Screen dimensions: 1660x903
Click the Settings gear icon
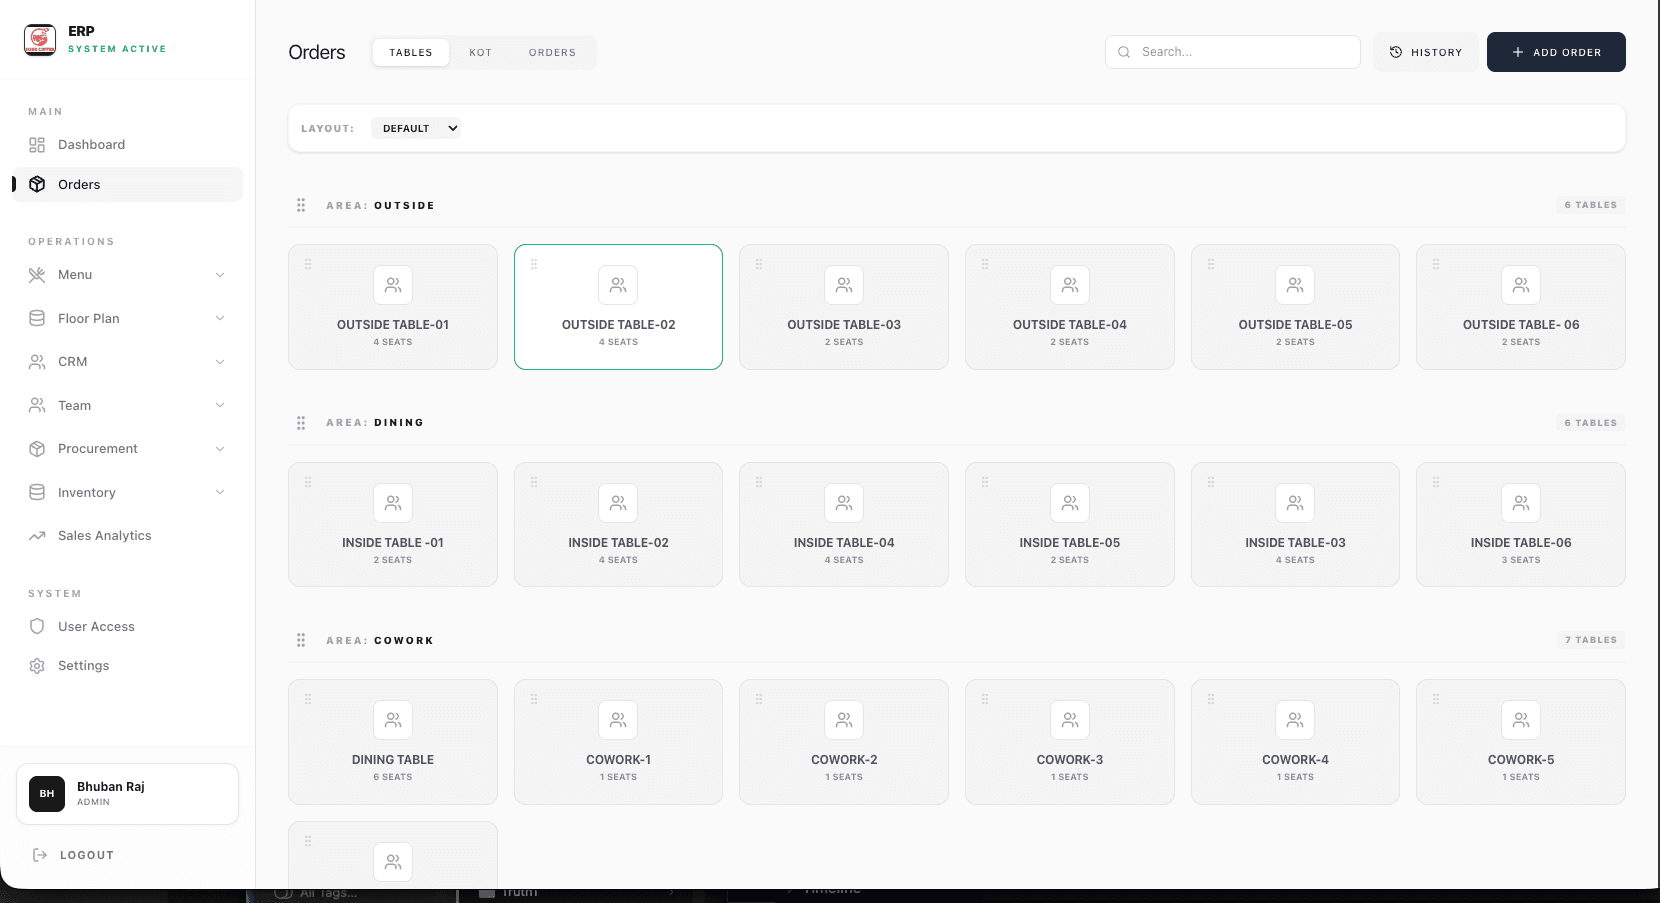click(x=37, y=666)
